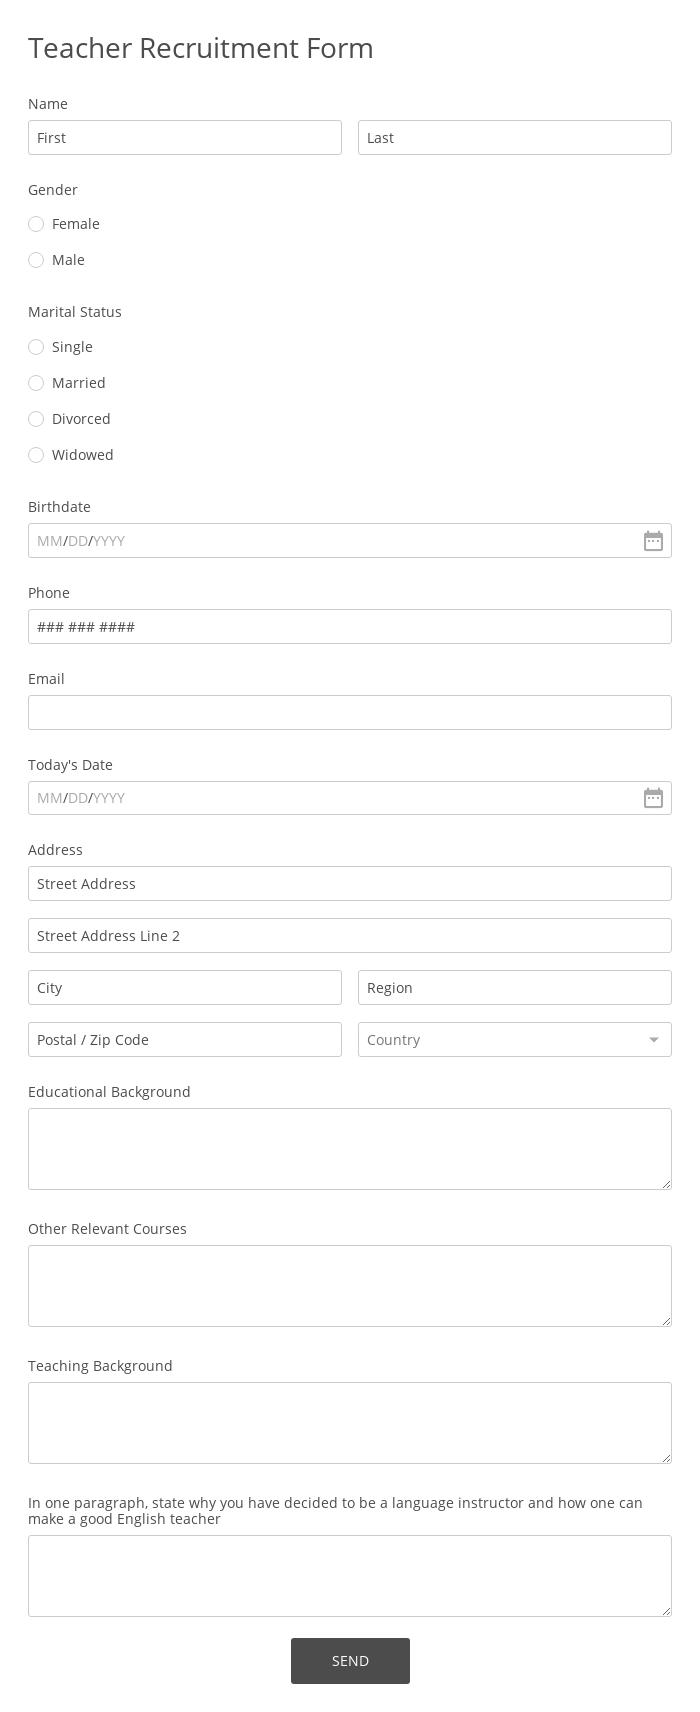Click the Educational Background text area
The height and width of the screenshot is (1712, 700).
(349, 1149)
